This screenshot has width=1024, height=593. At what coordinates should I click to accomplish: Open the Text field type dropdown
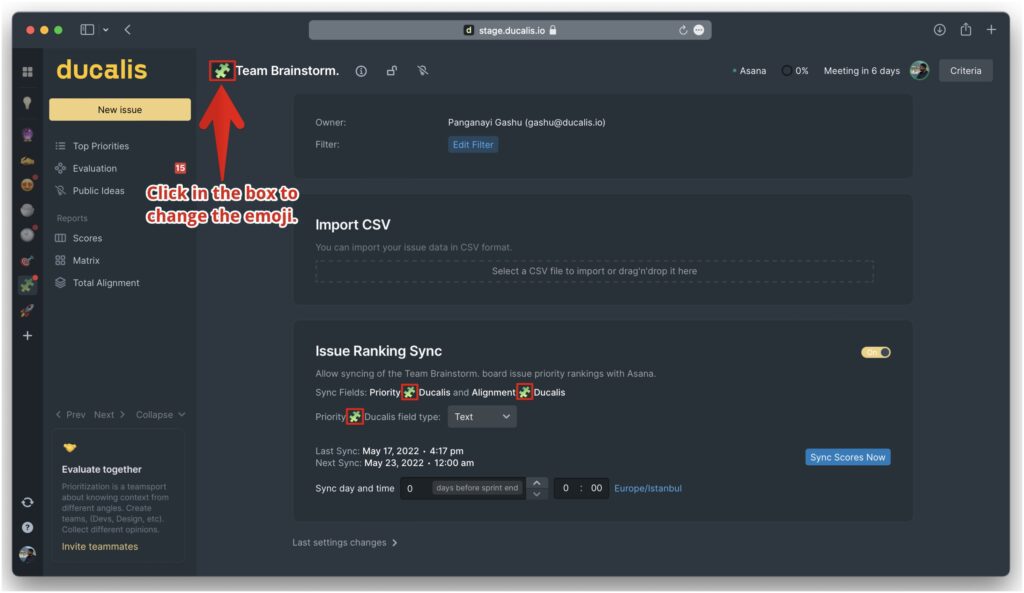[482, 417]
